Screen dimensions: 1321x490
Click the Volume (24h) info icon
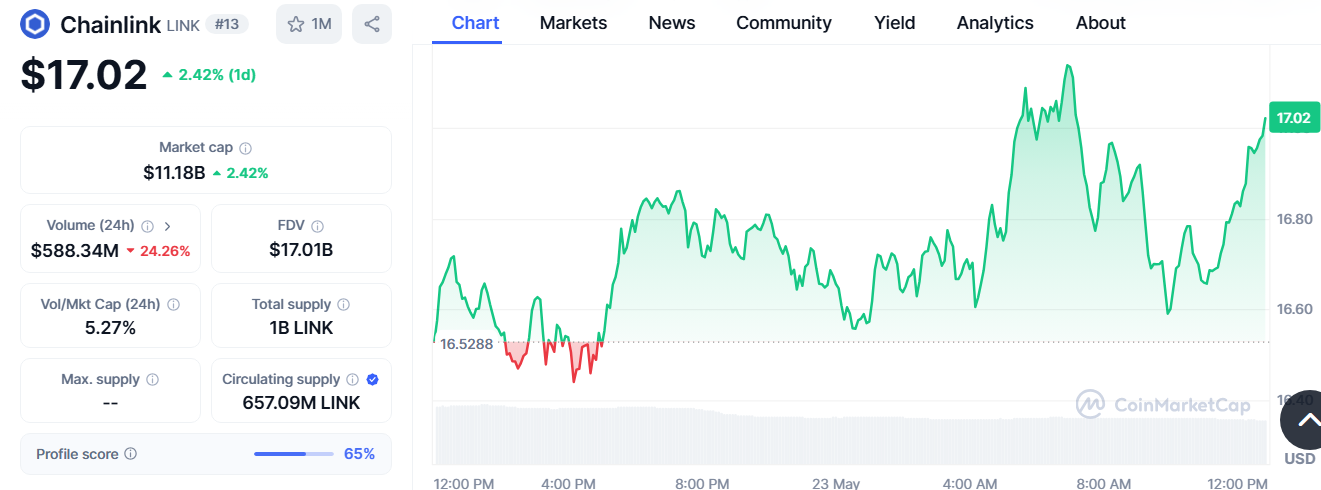tap(147, 226)
